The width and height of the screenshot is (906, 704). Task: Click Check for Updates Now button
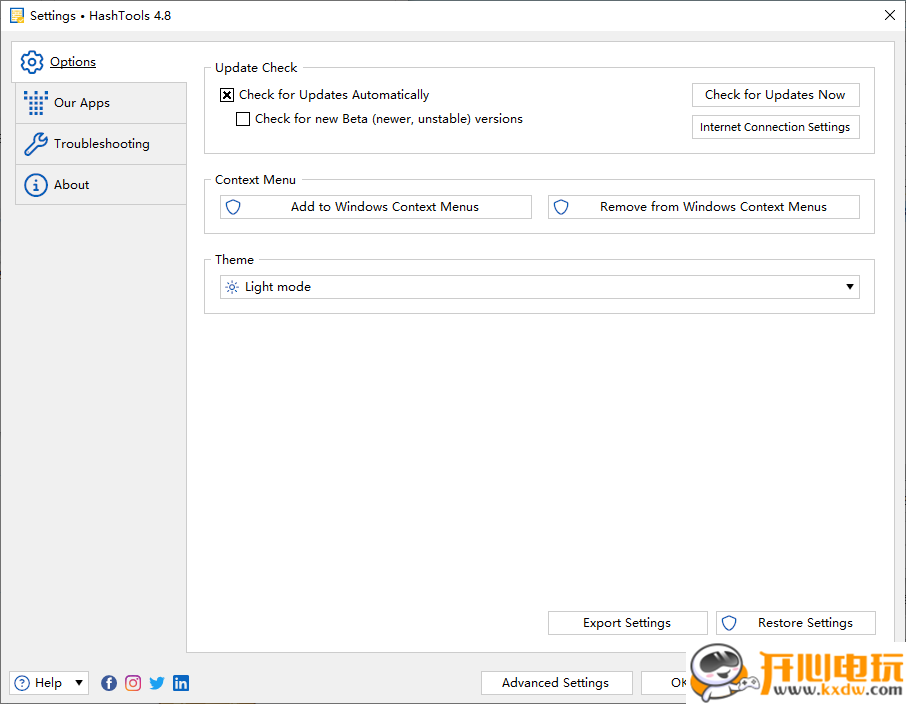(775, 95)
